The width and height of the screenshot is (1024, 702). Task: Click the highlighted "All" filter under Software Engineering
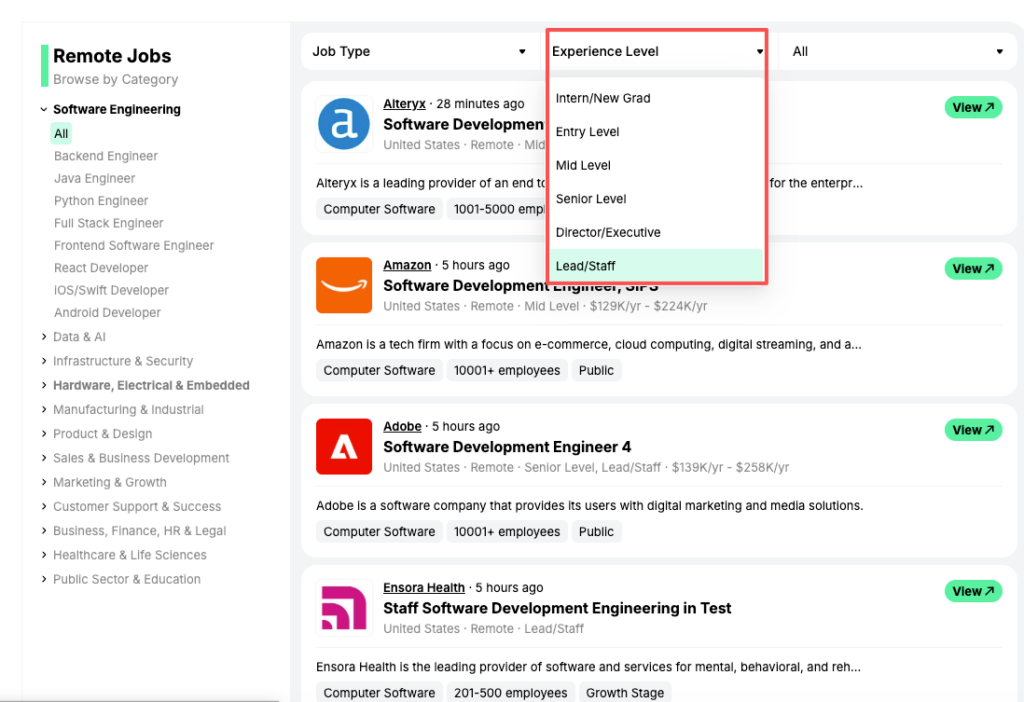click(x=60, y=132)
